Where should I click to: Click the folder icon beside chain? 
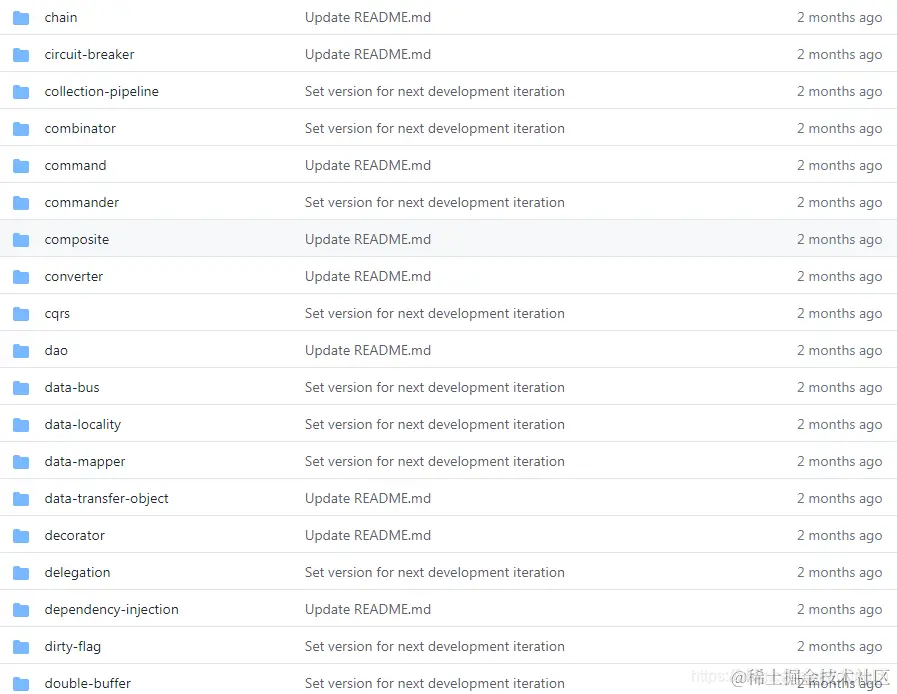point(21,18)
